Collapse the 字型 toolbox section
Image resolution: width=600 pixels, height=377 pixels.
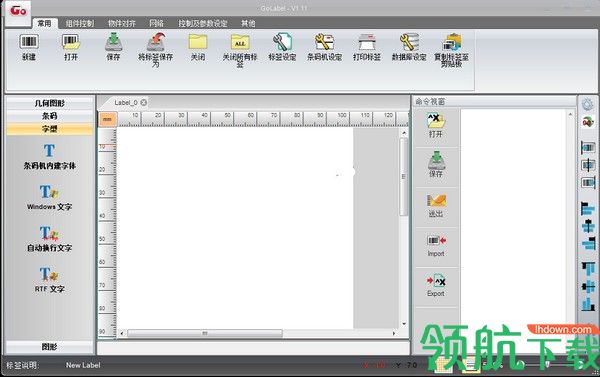tap(49, 129)
